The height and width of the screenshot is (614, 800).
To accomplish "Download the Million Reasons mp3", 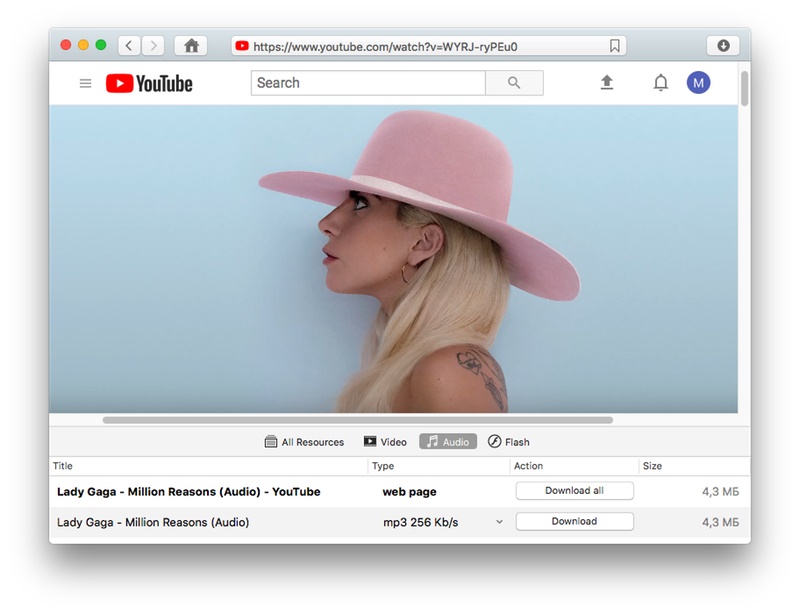I will click(x=574, y=522).
